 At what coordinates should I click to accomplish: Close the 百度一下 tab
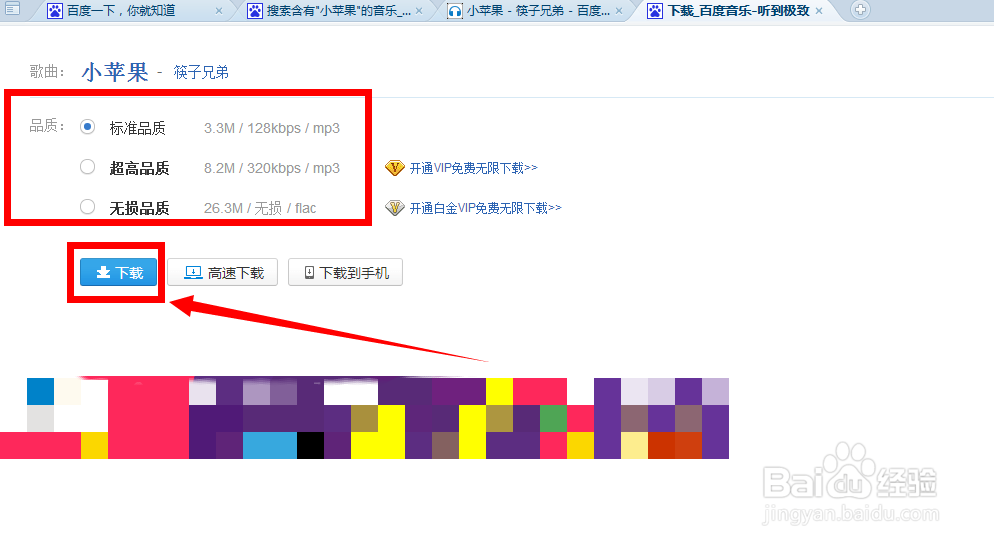point(219,11)
